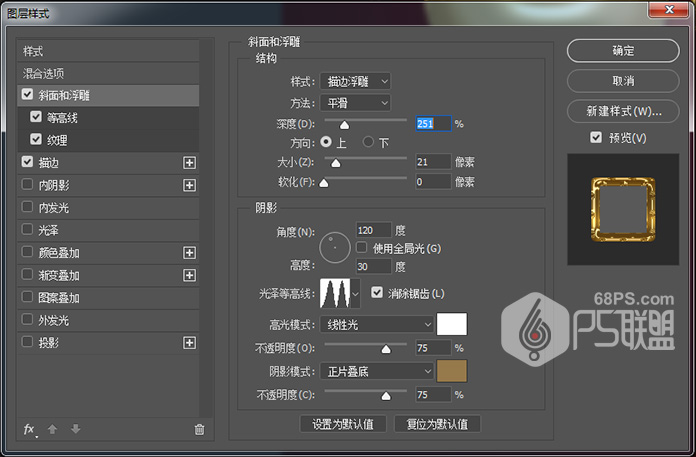Open 高光模式 dropdown showing 线性光
Image resolution: width=696 pixels, height=457 pixels.
(376, 325)
